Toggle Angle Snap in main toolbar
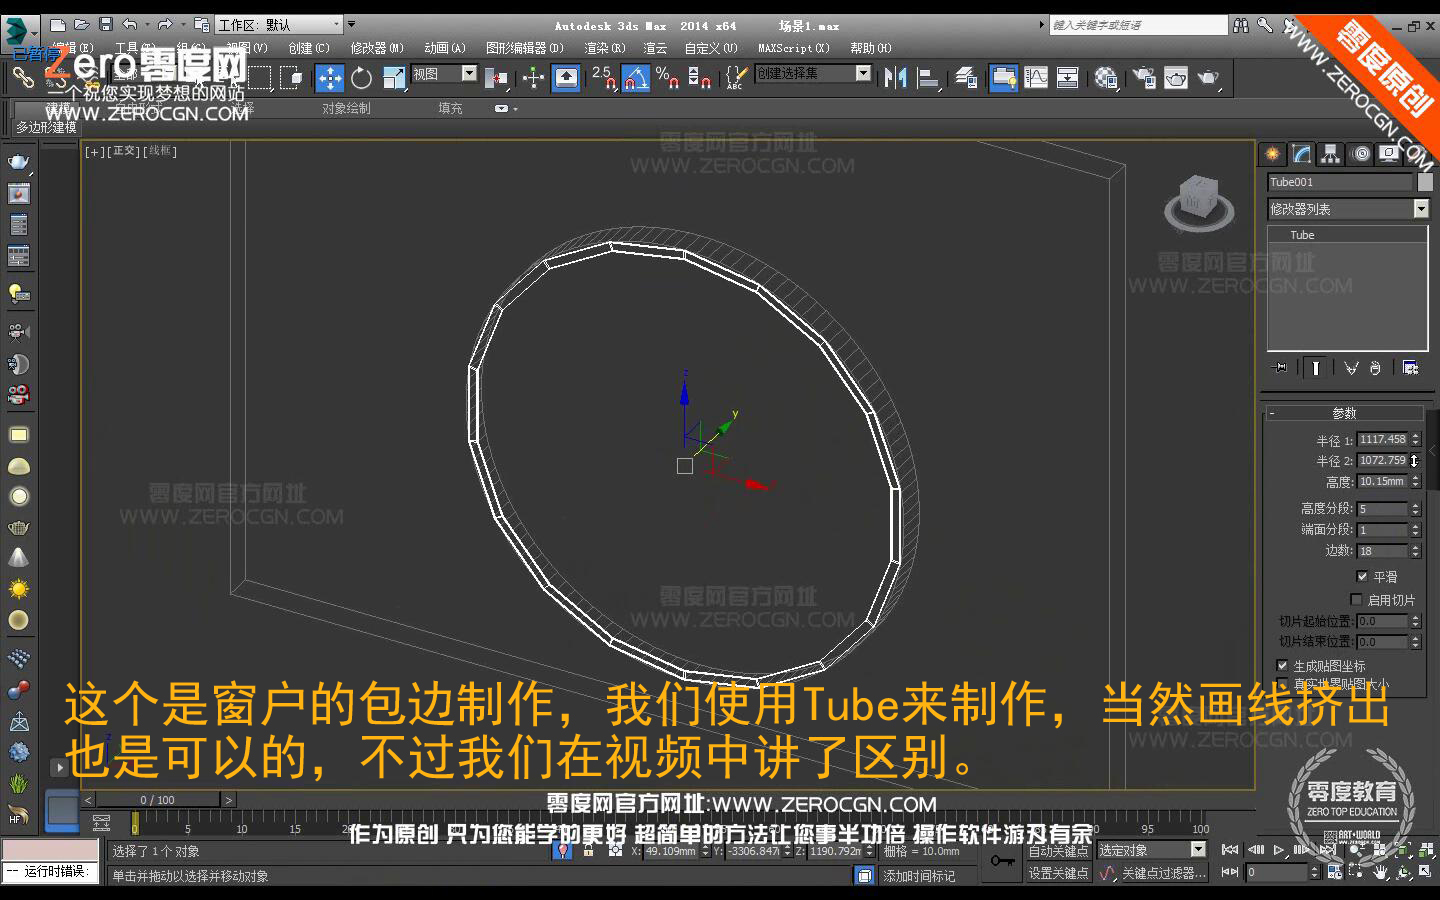This screenshot has height=900, width=1440. [635, 77]
